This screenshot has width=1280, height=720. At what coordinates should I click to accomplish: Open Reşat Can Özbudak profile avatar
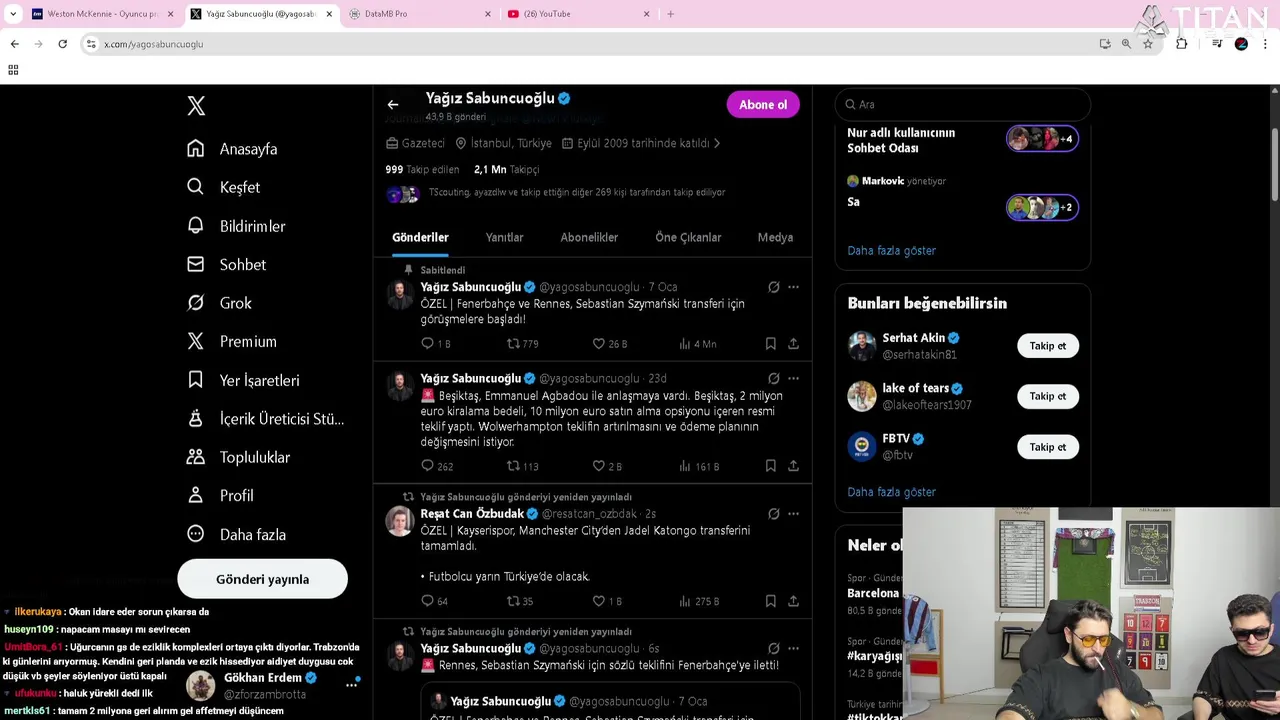coord(400,522)
